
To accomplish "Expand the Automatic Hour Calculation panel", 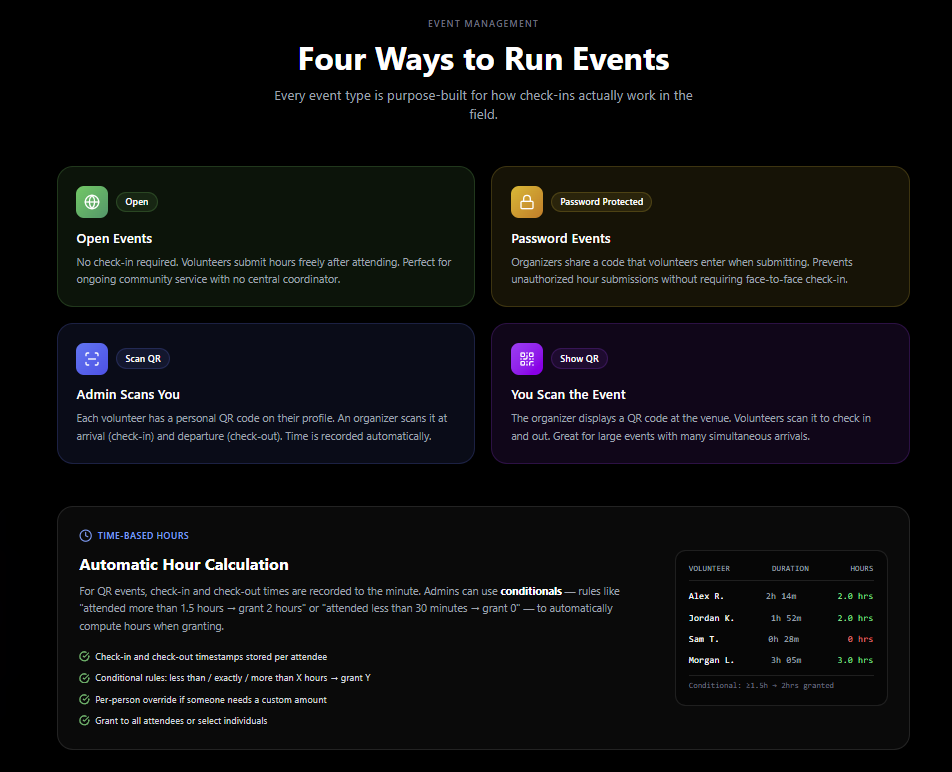I will pyautogui.click(x=183, y=564).
